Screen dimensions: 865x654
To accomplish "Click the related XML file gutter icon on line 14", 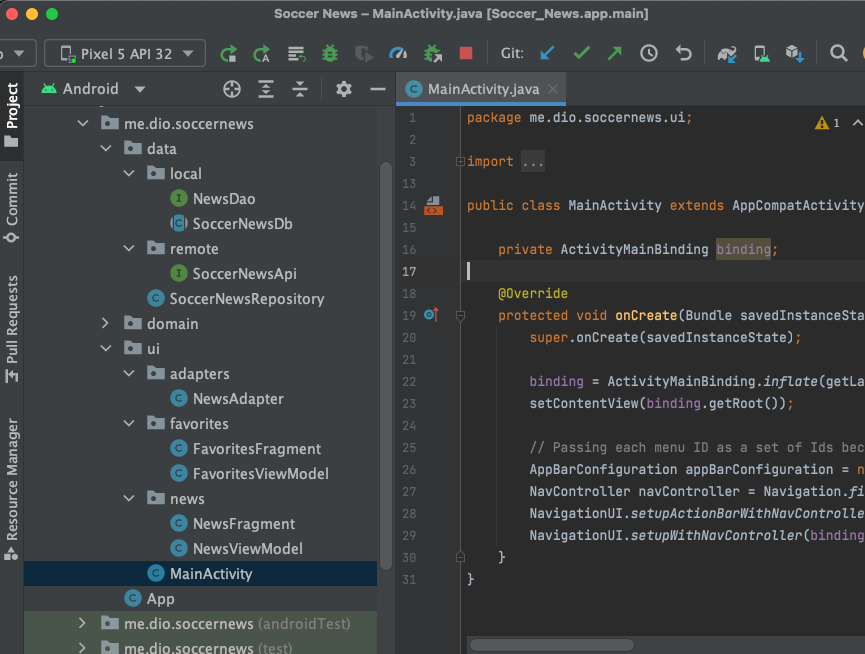I will click(x=433, y=206).
